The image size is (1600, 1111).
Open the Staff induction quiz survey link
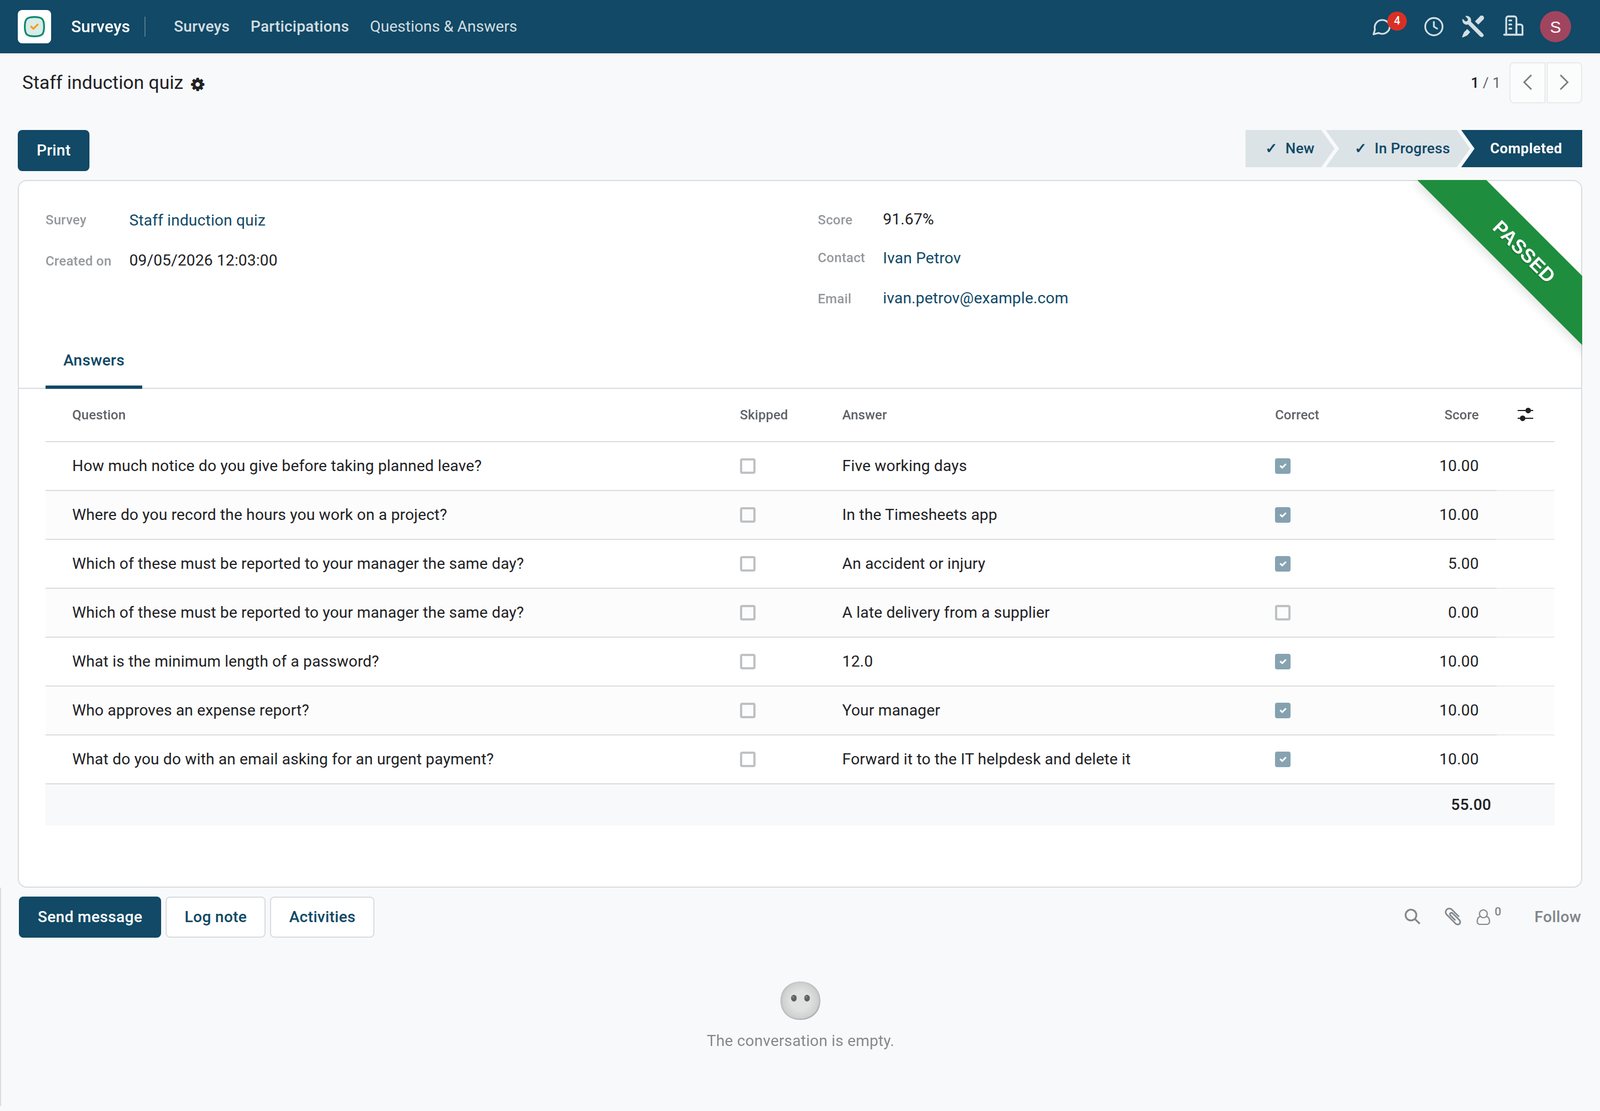(x=197, y=220)
